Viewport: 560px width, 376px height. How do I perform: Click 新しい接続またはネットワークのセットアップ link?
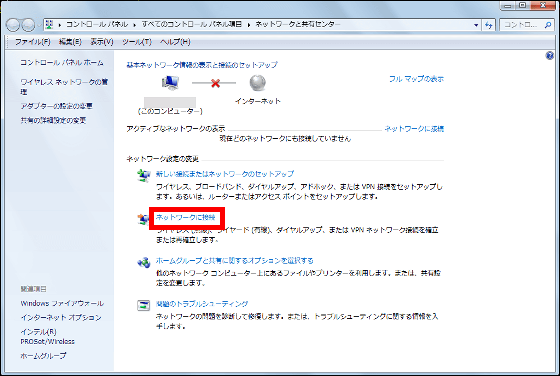pos(225,174)
